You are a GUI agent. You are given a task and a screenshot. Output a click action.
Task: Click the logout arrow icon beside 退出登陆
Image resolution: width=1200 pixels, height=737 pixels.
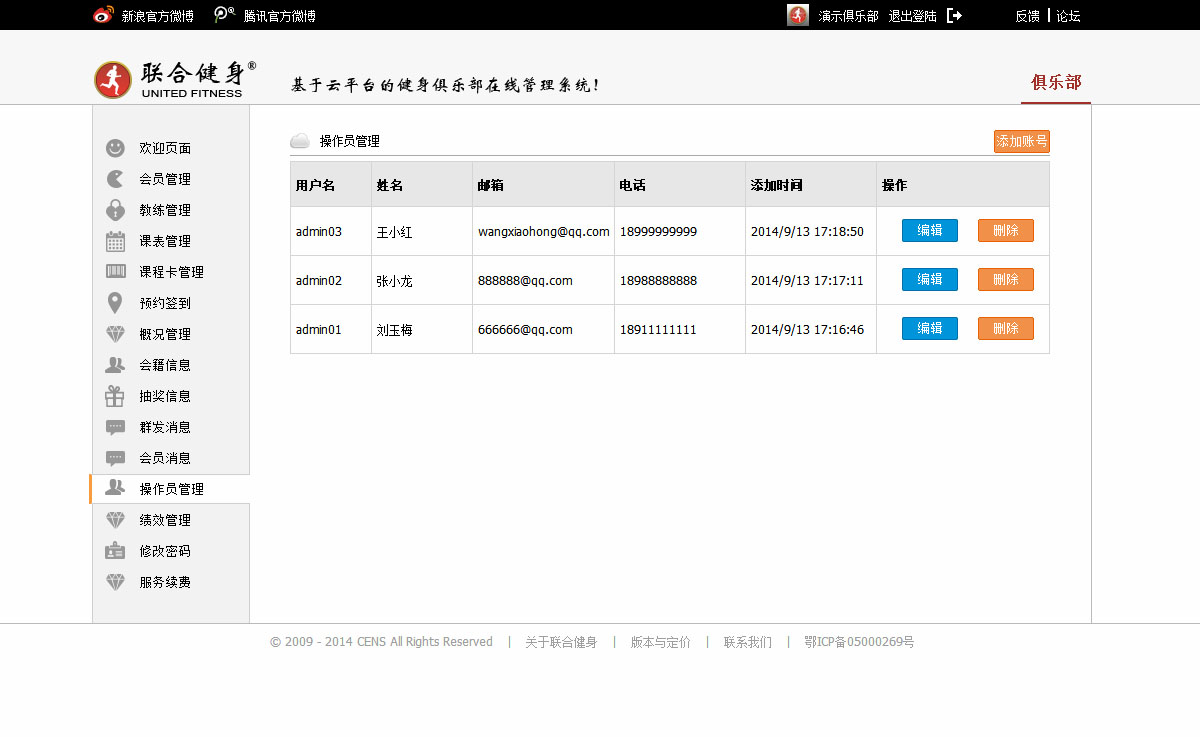click(954, 15)
